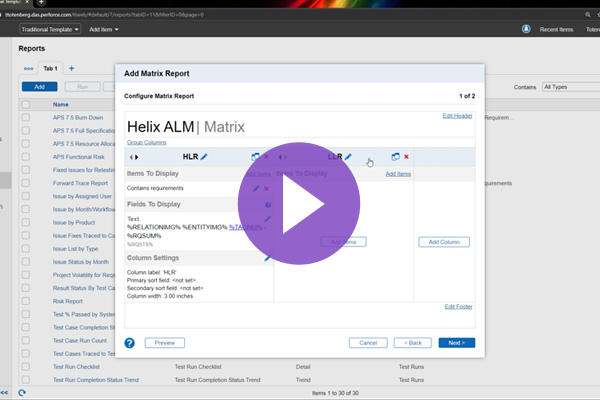This screenshot has height=400, width=600.
Task: Play the video with the purple button
Action: (298, 204)
